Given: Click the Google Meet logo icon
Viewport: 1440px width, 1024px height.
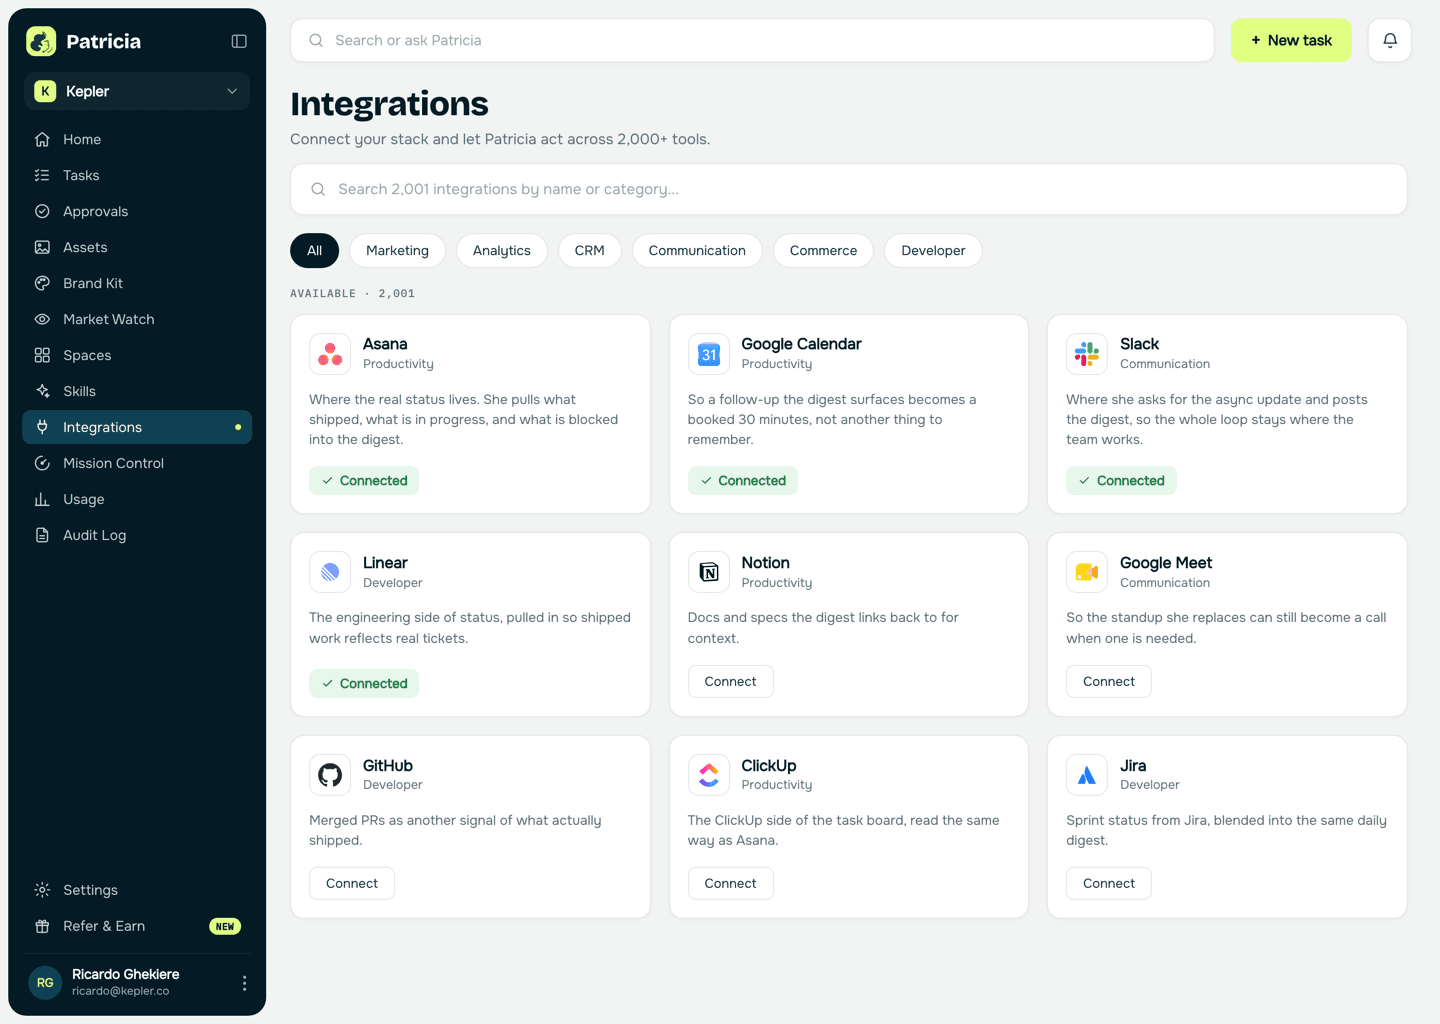Looking at the screenshot, I should pyautogui.click(x=1087, y=572).
